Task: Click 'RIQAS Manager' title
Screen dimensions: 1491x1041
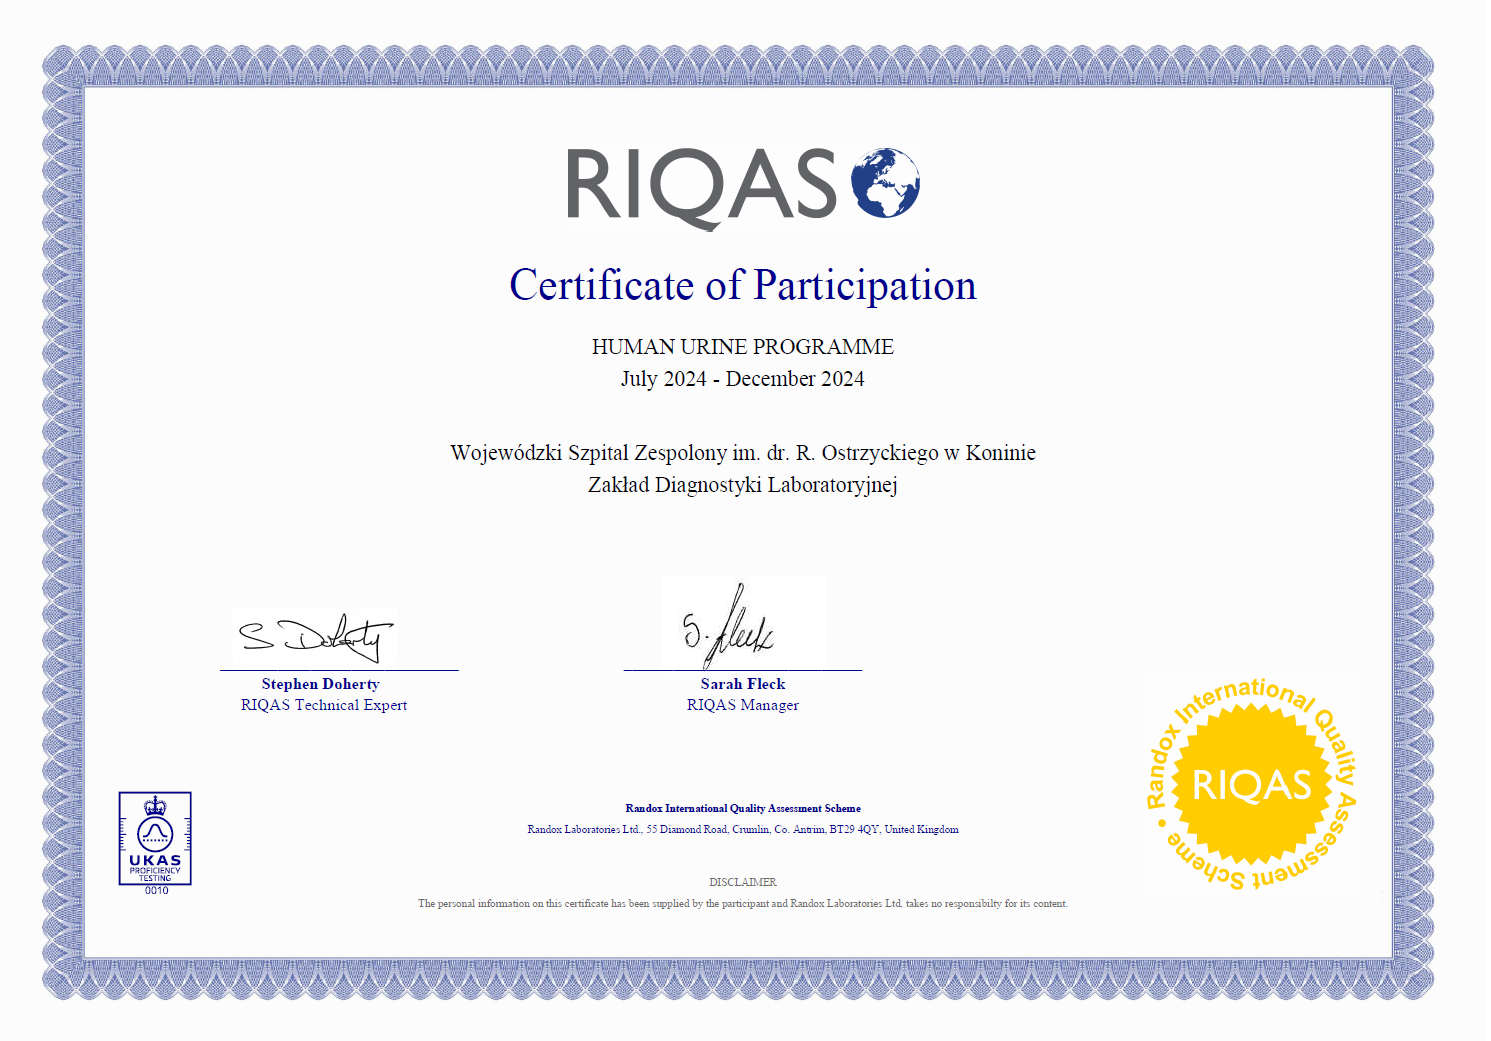Action: click(743, 705)
